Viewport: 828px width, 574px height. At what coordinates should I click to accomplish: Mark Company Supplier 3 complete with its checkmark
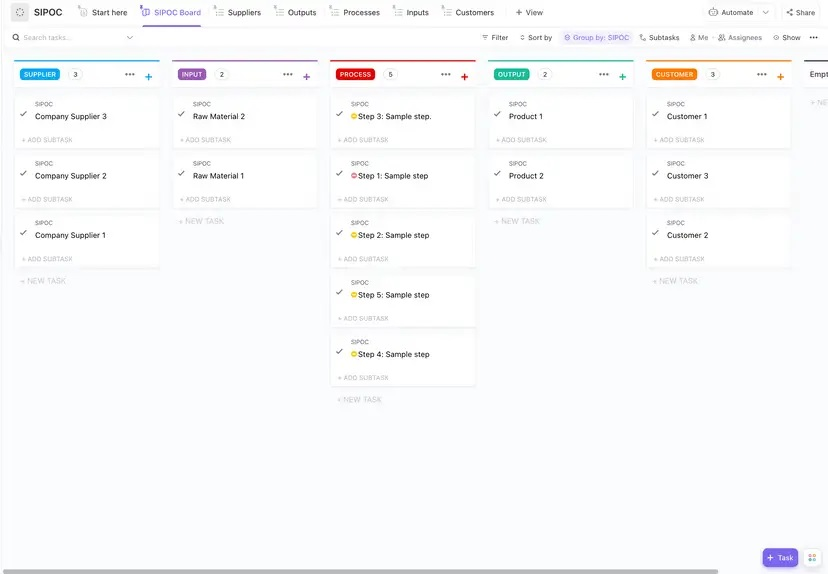click(x=23, y=114)
